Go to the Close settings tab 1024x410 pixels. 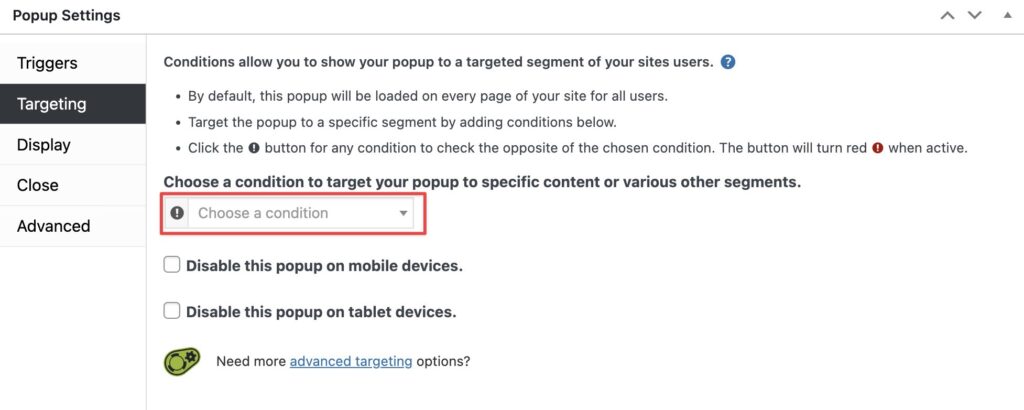tap(73, 185)
